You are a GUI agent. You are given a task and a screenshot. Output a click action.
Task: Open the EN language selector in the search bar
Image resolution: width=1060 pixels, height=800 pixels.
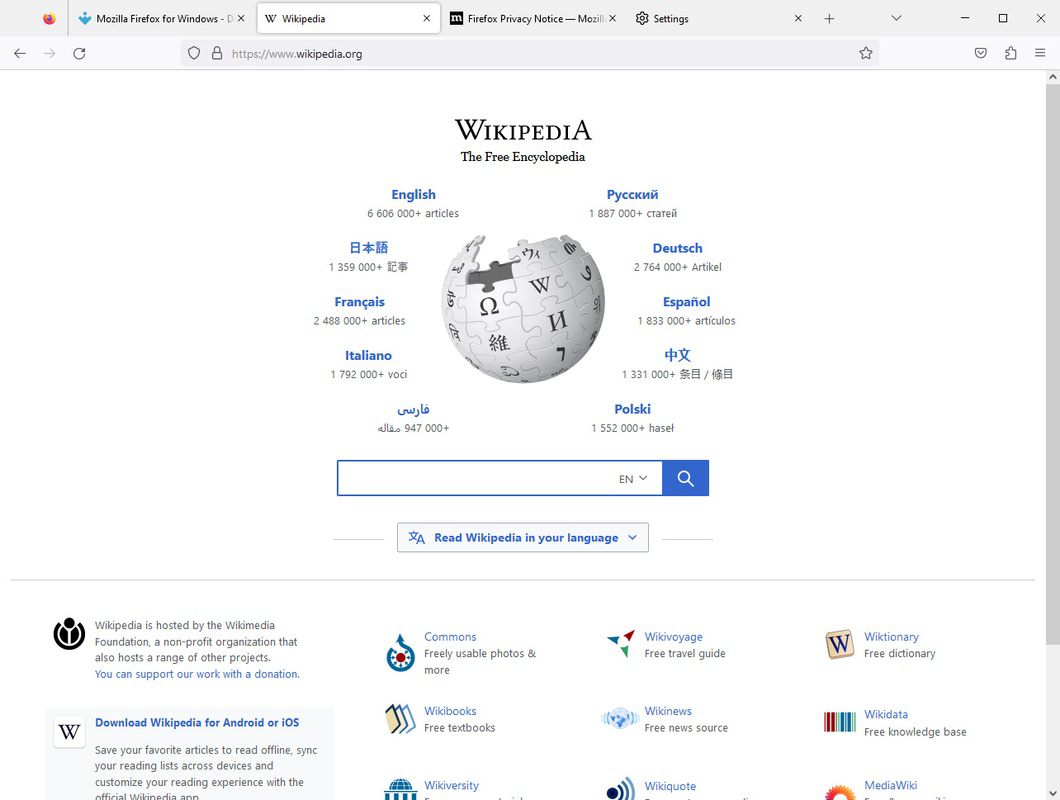tap(631, 478)
